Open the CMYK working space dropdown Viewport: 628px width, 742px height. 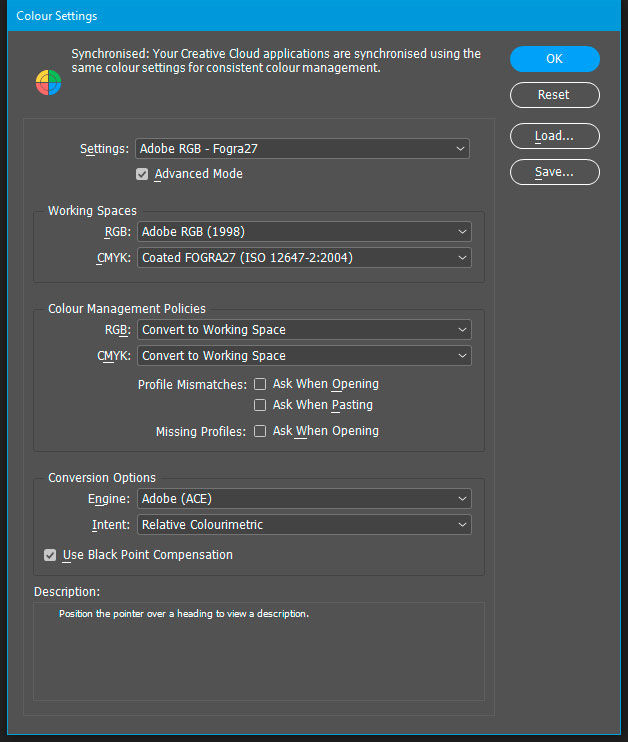(x=304, y=257)
